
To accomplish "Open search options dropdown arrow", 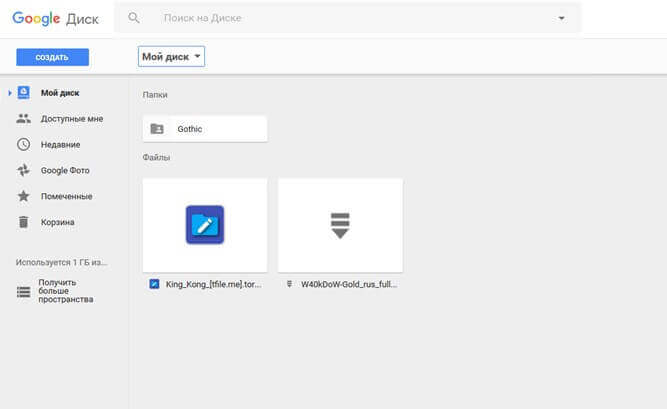I will point(561,18).
